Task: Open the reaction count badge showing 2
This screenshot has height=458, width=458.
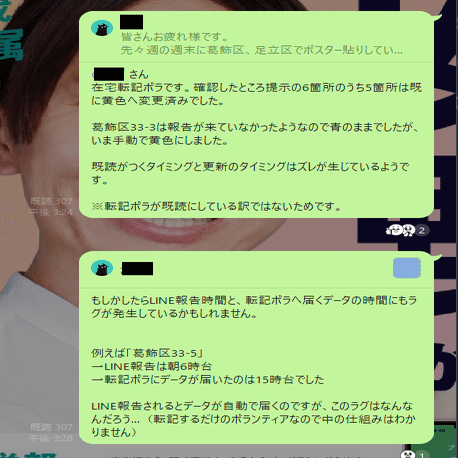Action: click(x=422, y=230)
